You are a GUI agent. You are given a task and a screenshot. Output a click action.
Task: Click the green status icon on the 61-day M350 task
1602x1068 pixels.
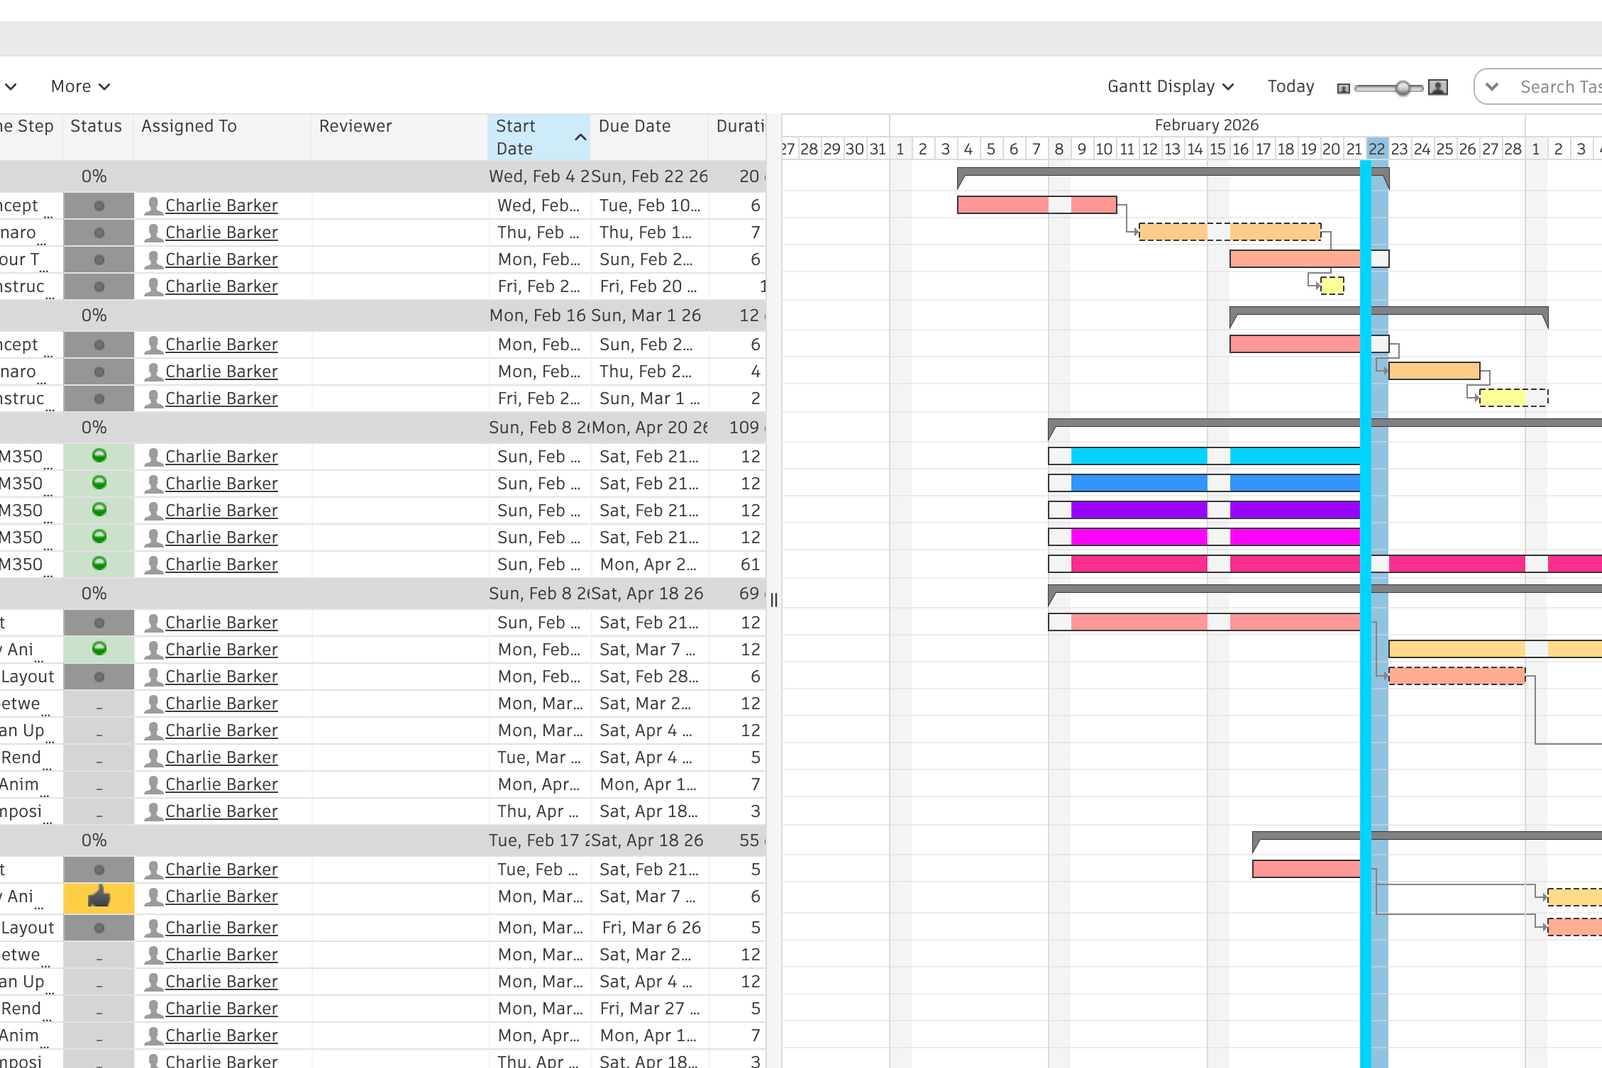coord(99,564)
